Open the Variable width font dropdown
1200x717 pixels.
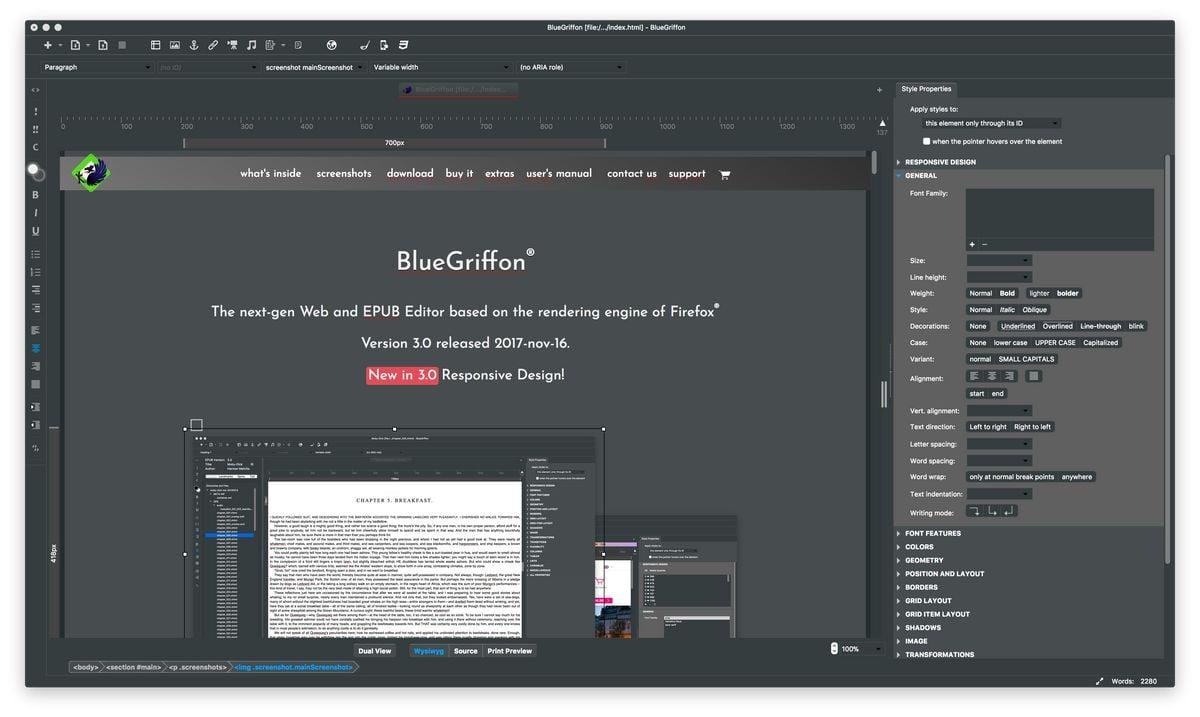[x=439, y=67]
